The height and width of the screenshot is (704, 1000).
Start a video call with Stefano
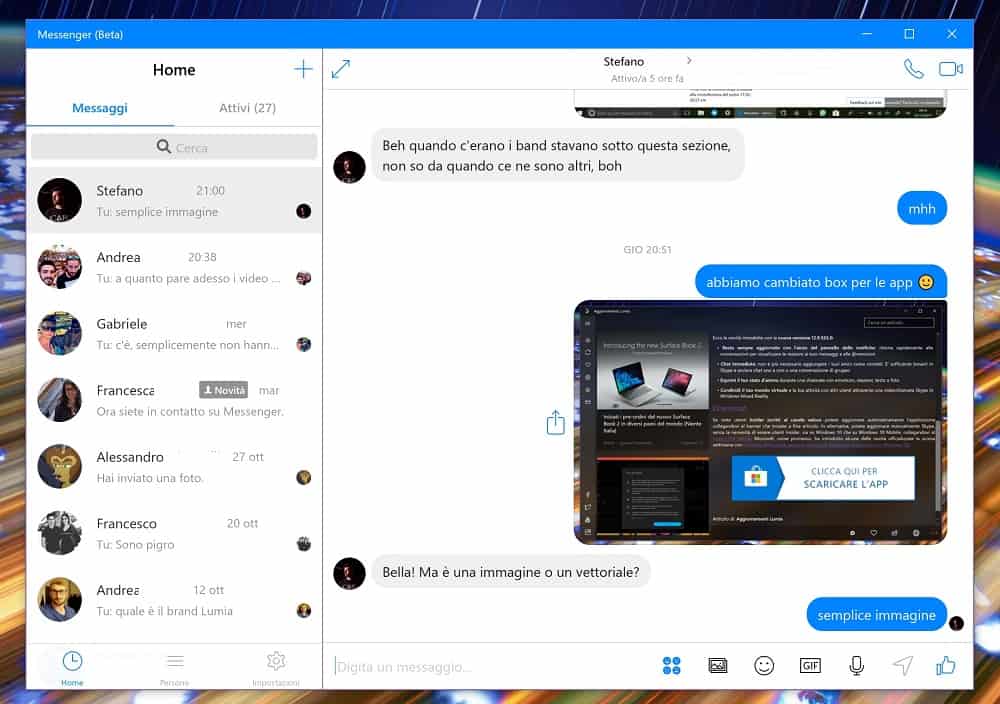click(x=950, y=68)
